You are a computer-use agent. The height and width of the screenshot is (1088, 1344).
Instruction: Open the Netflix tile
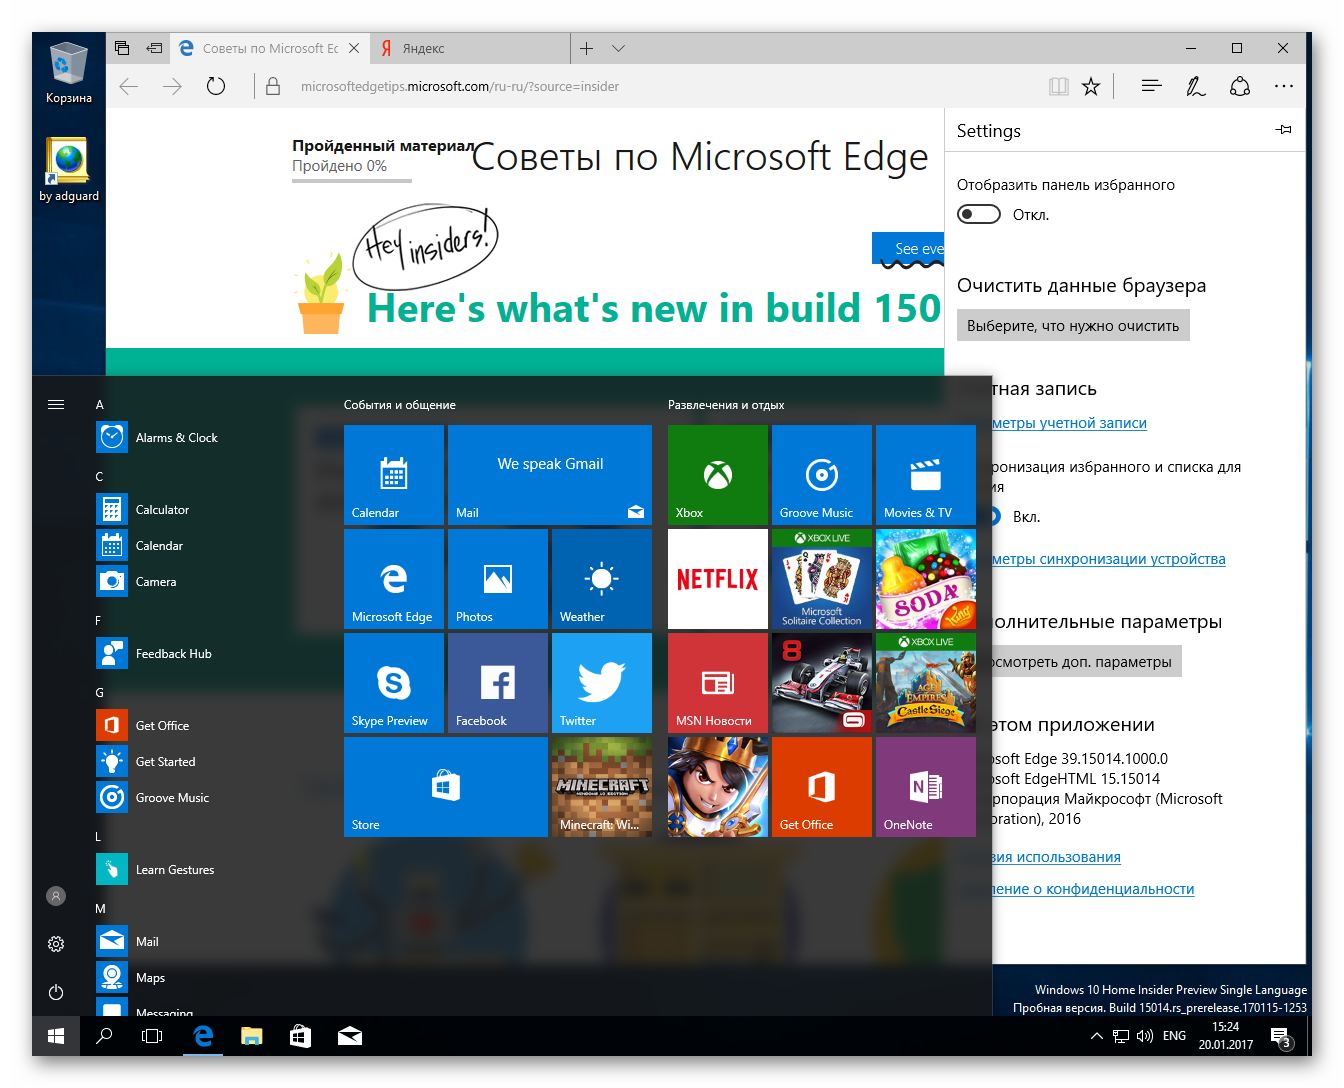tap(717, 579)
